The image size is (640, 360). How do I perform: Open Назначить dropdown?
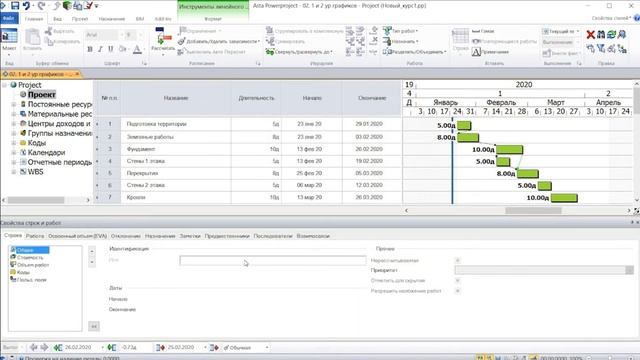point(400,41)
